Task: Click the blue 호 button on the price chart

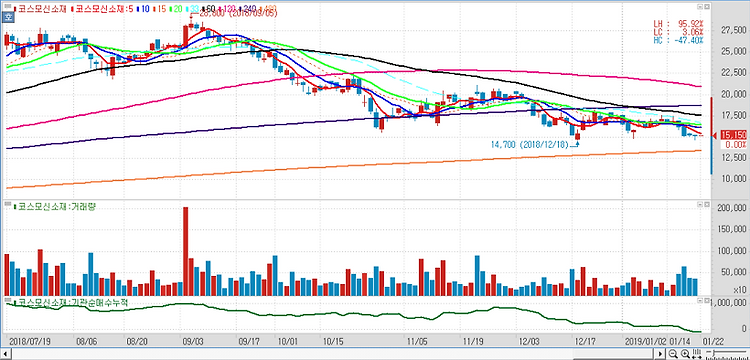Action: [7, 17]
